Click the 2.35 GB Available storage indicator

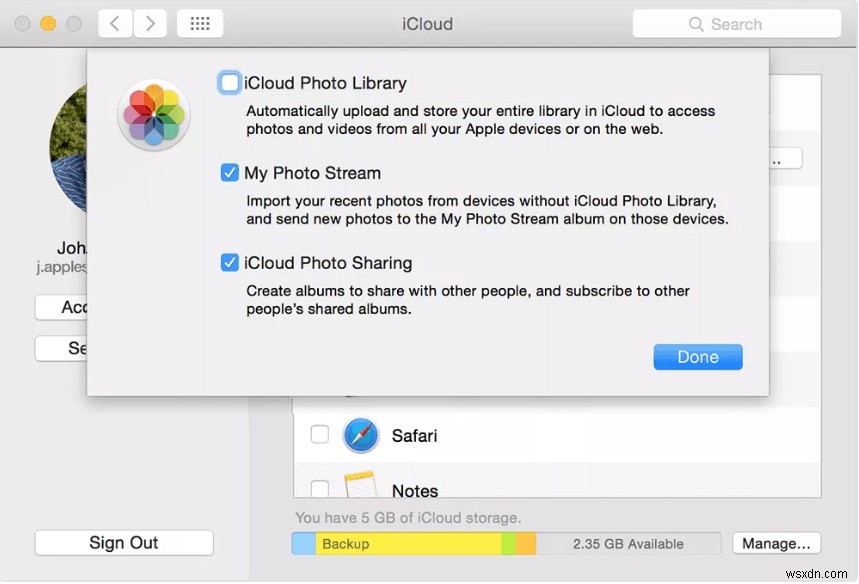click(x=629, y=543)
